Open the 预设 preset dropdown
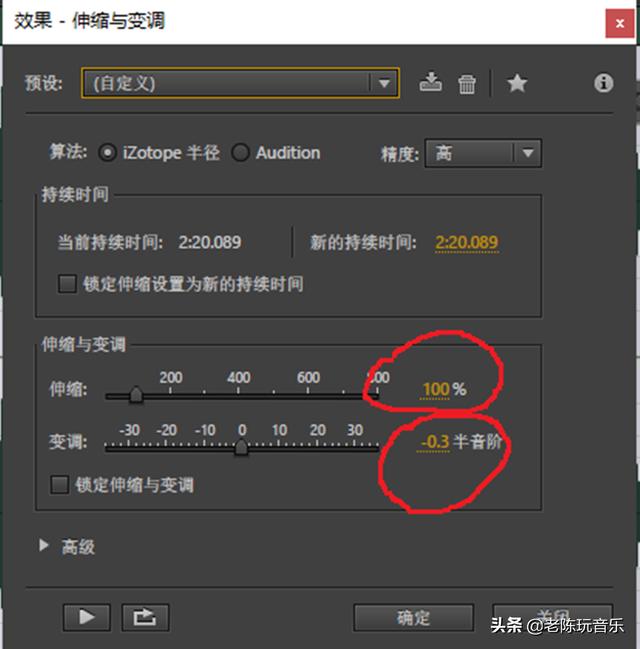Image resolution: width=640 pixels, height=649 pixels. pos(240,83)
